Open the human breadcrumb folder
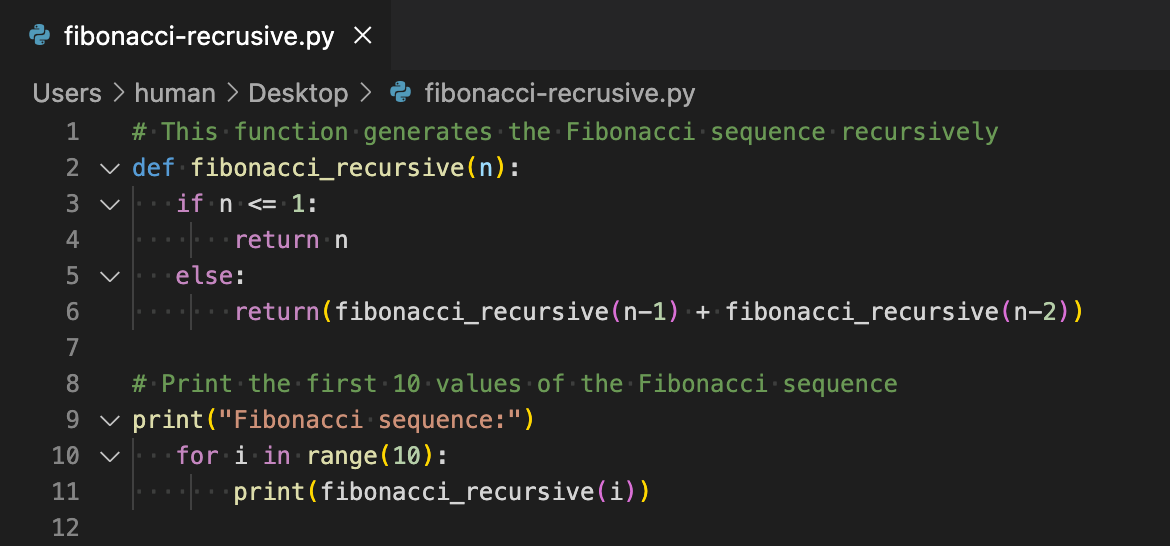Viewport: 1170px width, 546px height. [175, 93]
